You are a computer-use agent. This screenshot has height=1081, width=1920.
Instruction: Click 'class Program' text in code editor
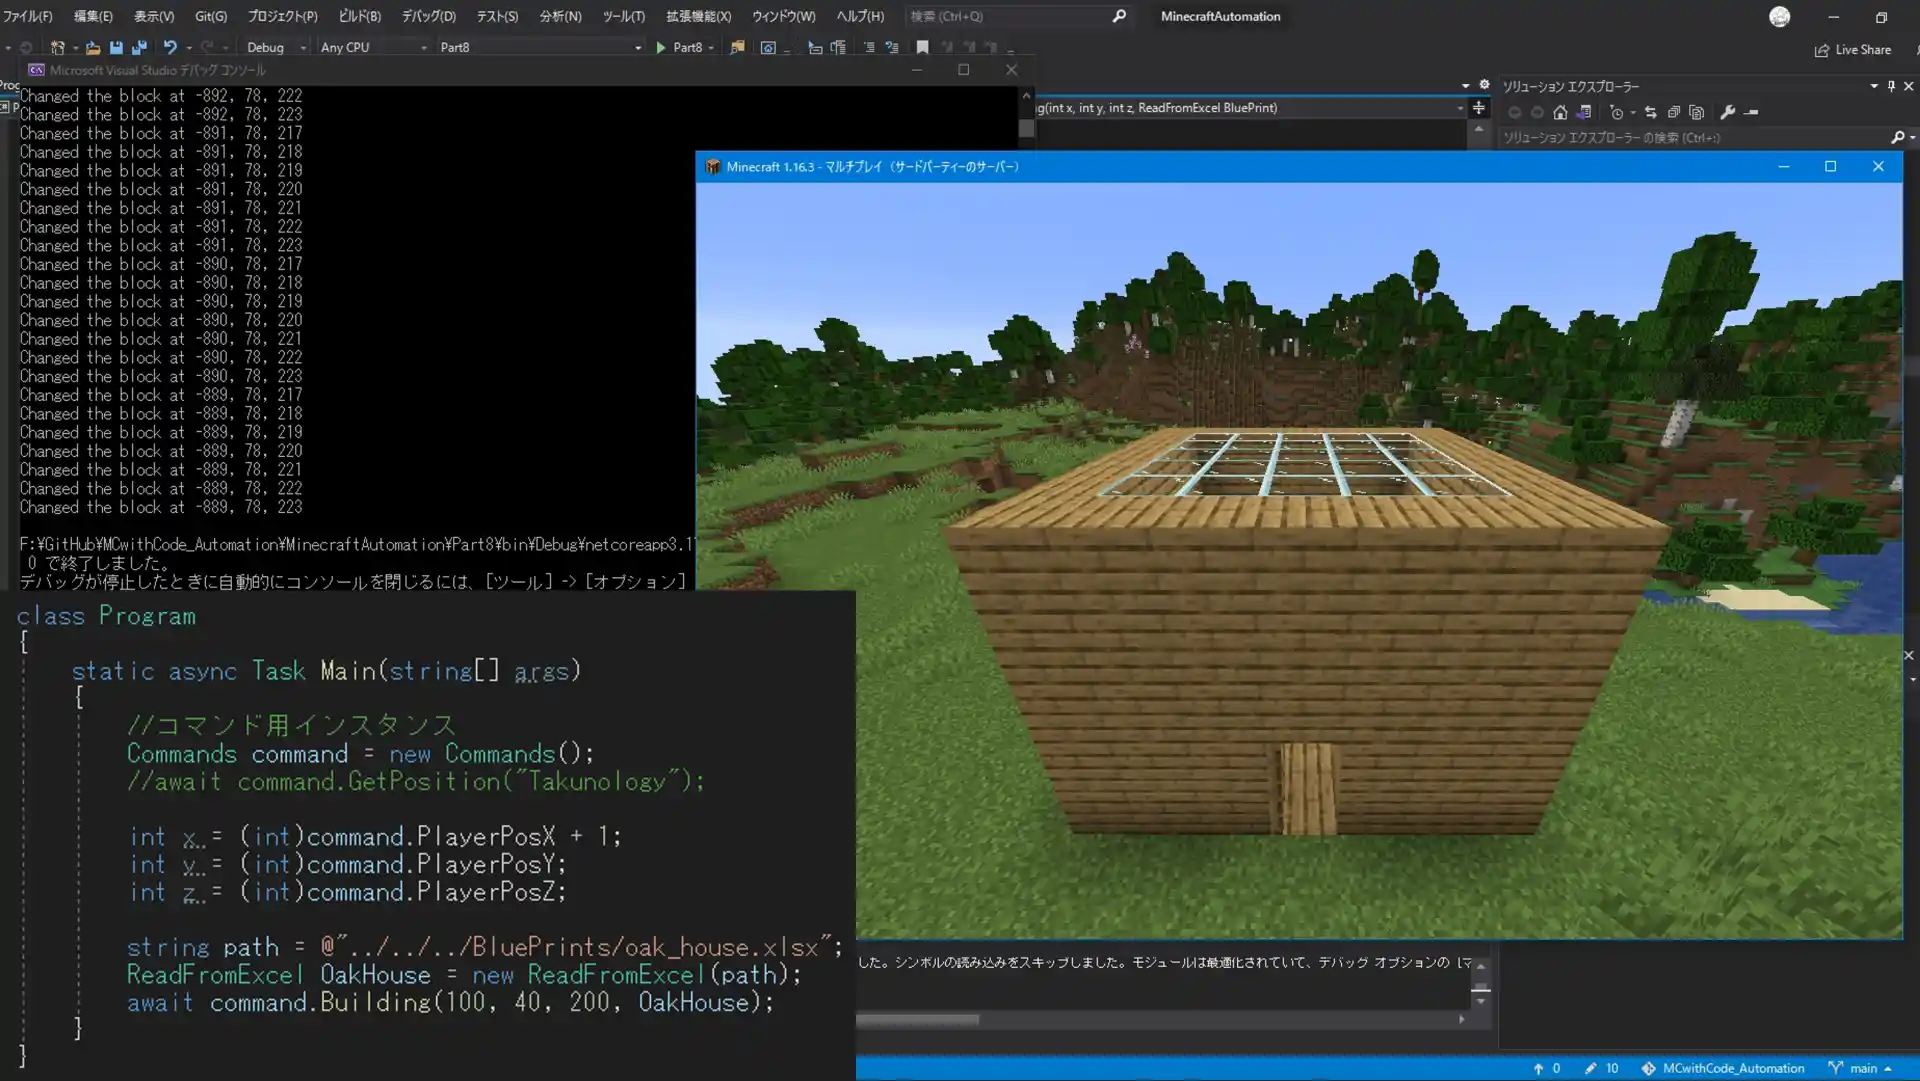(x=106, y=616)
